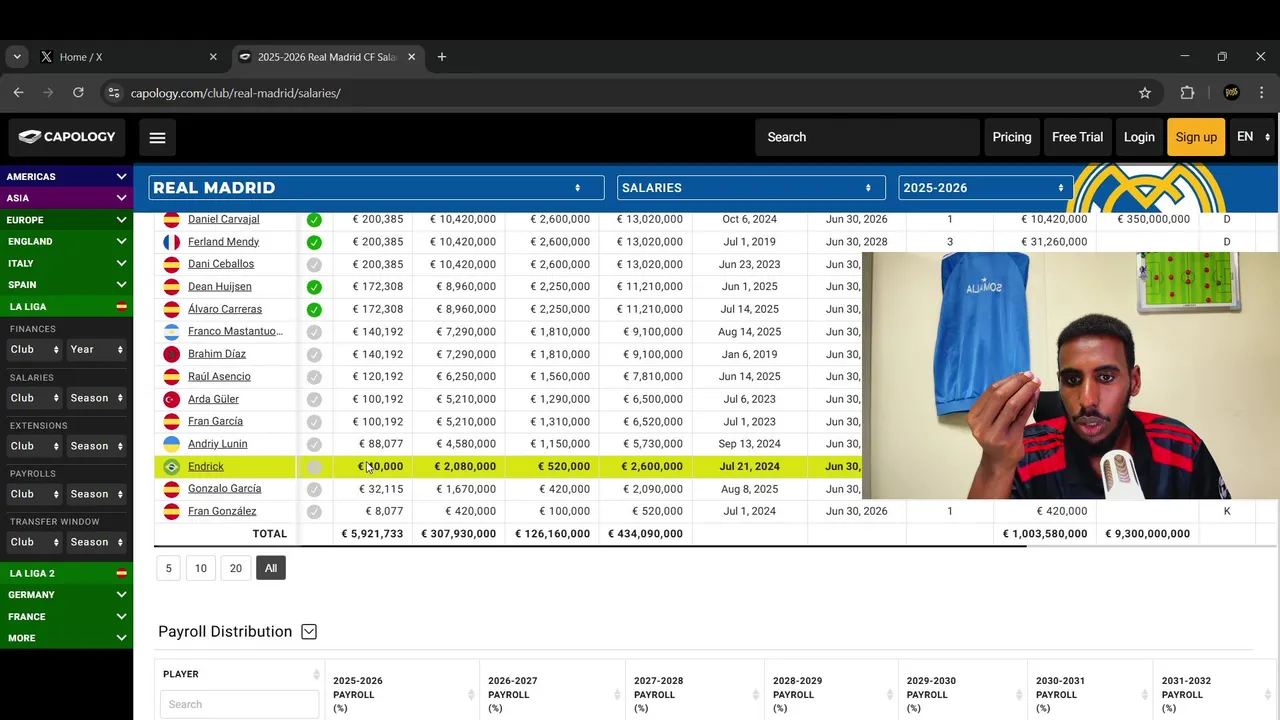The width and height of the screenshot is (1280, 720).
Task: Open the tab search dropdown arrow
Action: 17,57
